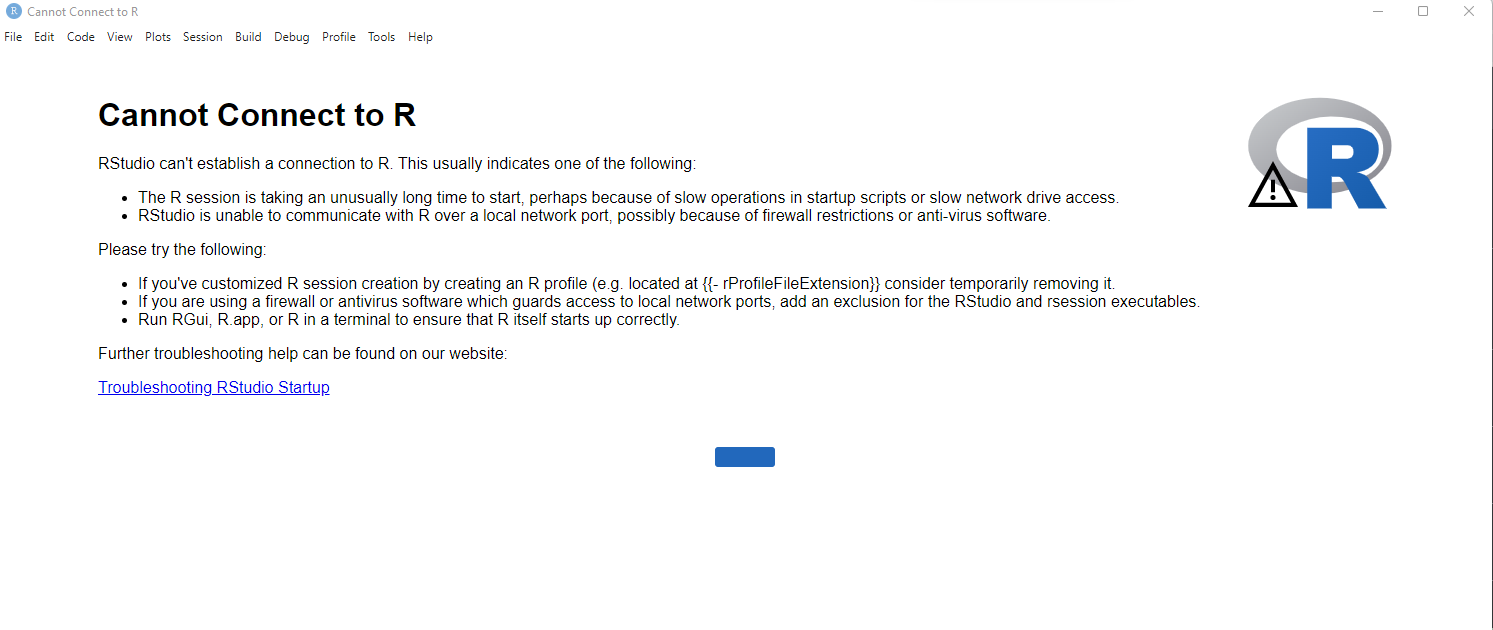Select the Cannot Connect to R heading
1493x630 pixels.
[x=256, y=115]
